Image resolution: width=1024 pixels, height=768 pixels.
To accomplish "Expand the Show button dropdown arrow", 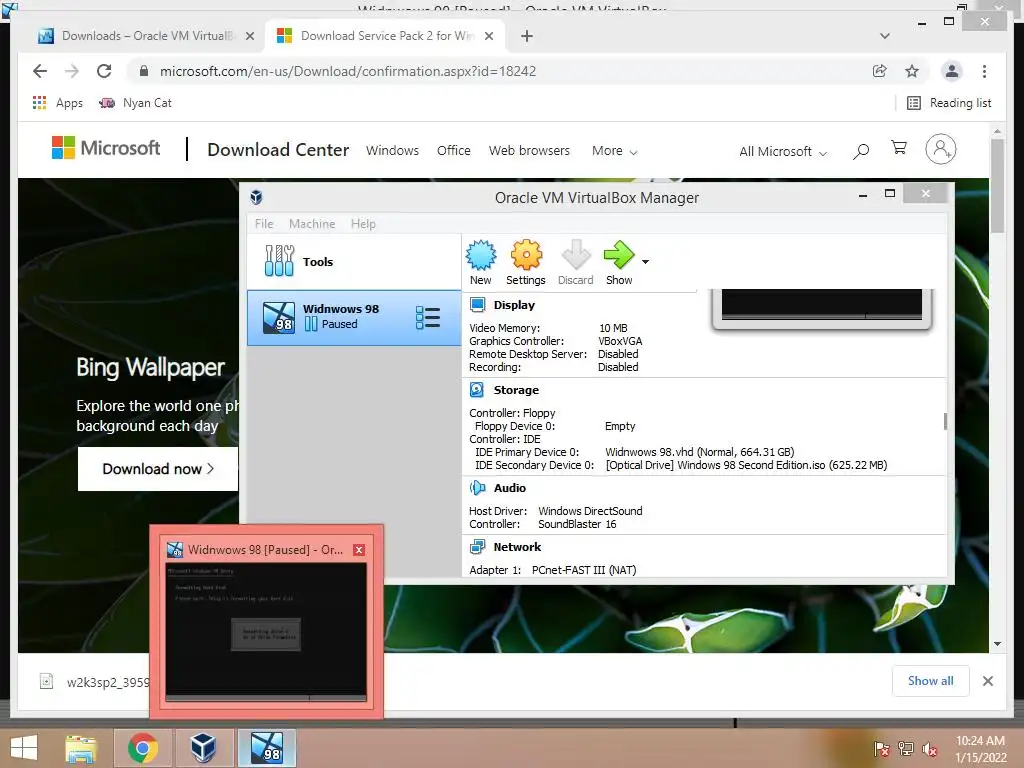I will [645, 262].
